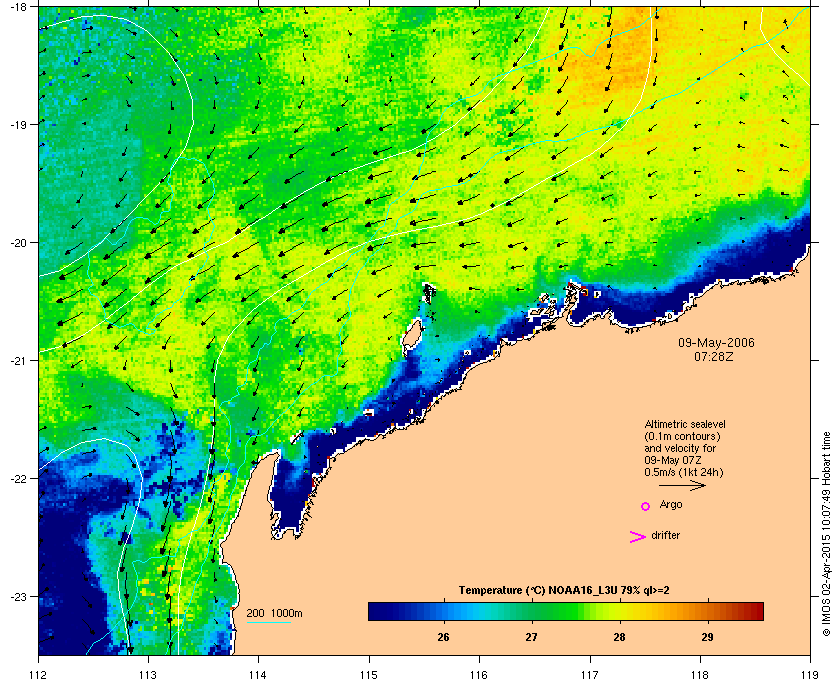Image resolution: width=840 pixels, height=680 pixels.
Task: Click the '(0.1m contours)' legend line
Action: click(682, 436)
